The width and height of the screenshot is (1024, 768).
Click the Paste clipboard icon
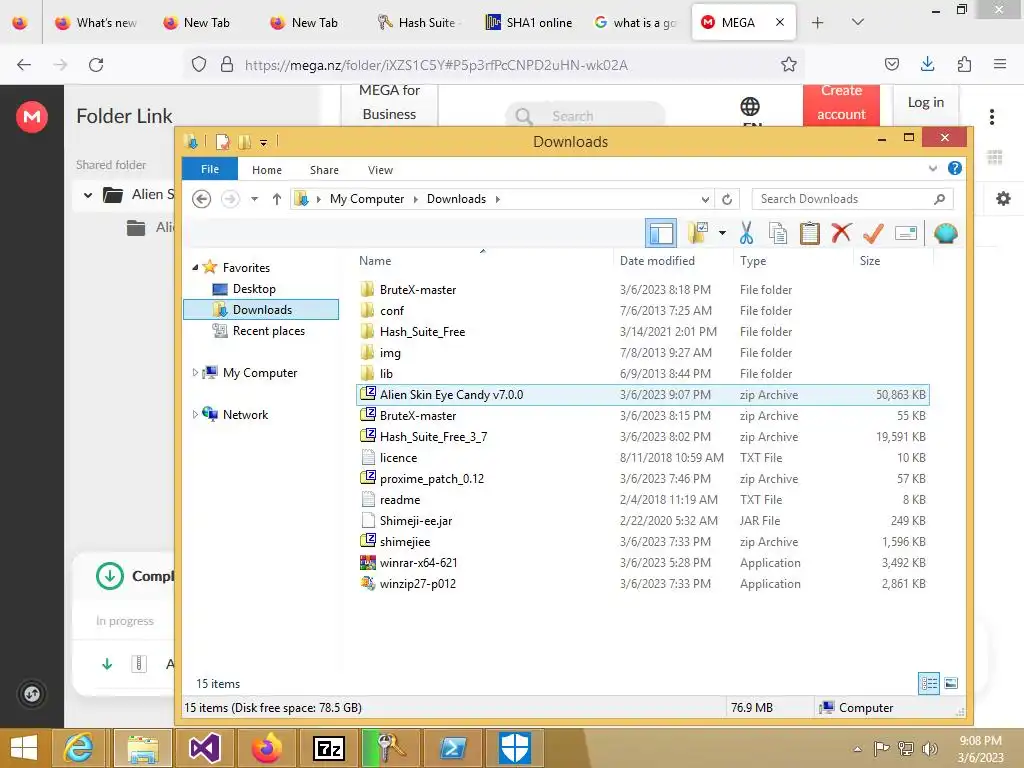(810, 232)
